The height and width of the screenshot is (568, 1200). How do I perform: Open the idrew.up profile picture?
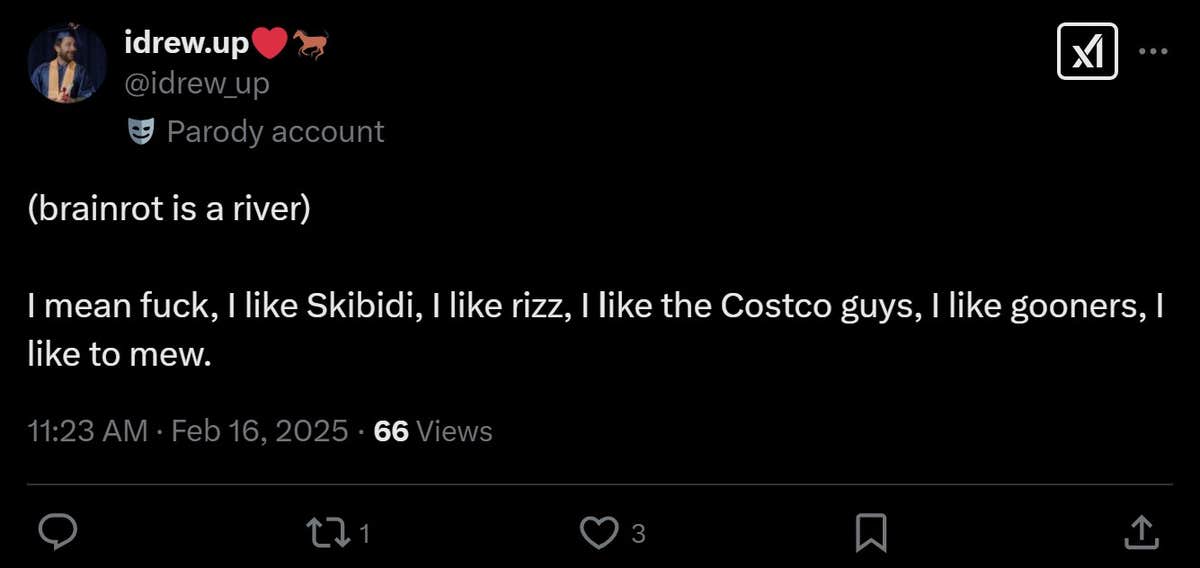point(67,64)
